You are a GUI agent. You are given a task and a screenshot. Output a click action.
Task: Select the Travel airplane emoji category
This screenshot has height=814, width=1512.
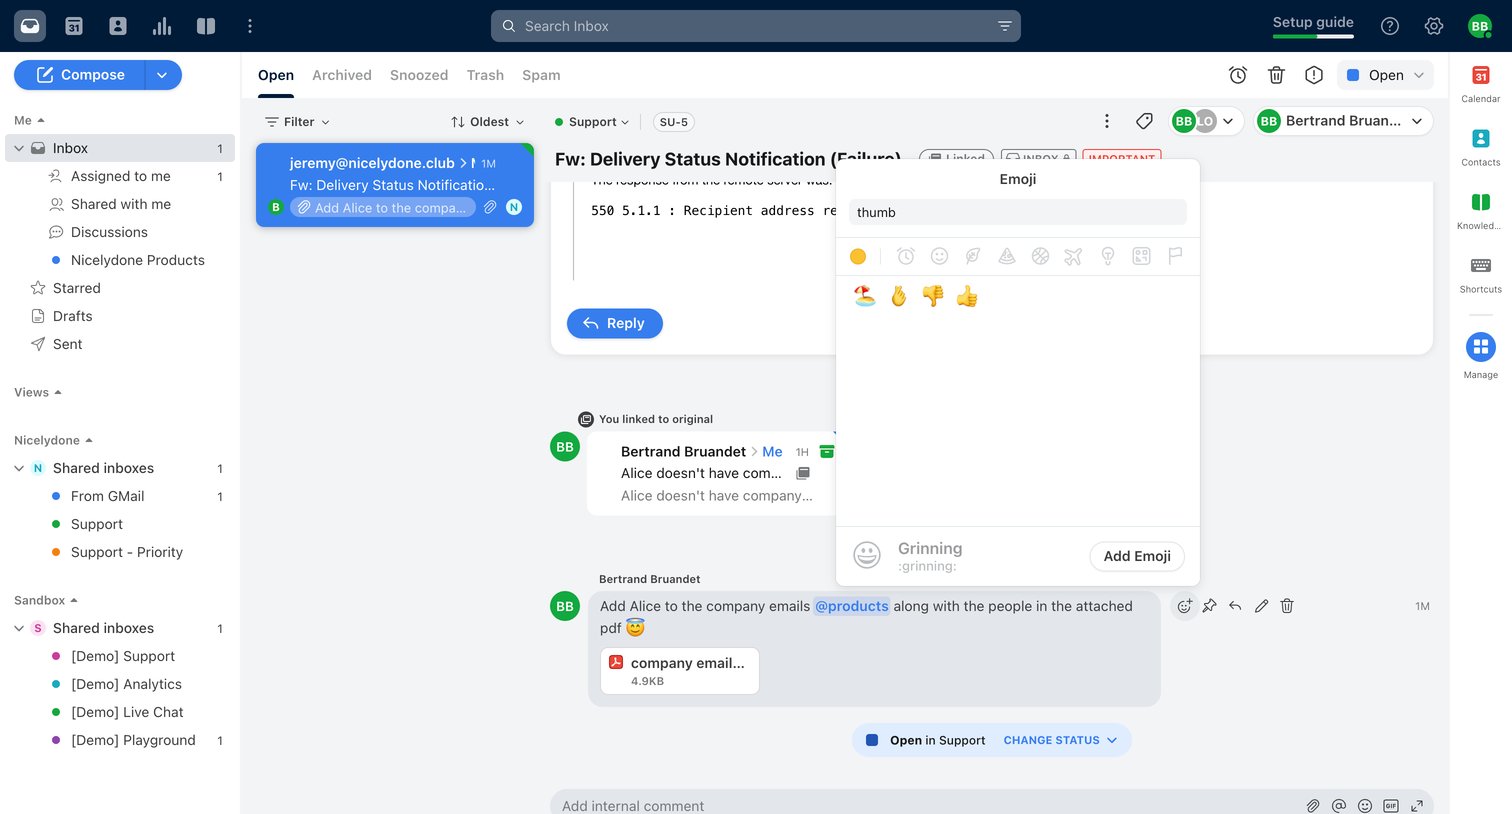click(x=1073, y=256)
